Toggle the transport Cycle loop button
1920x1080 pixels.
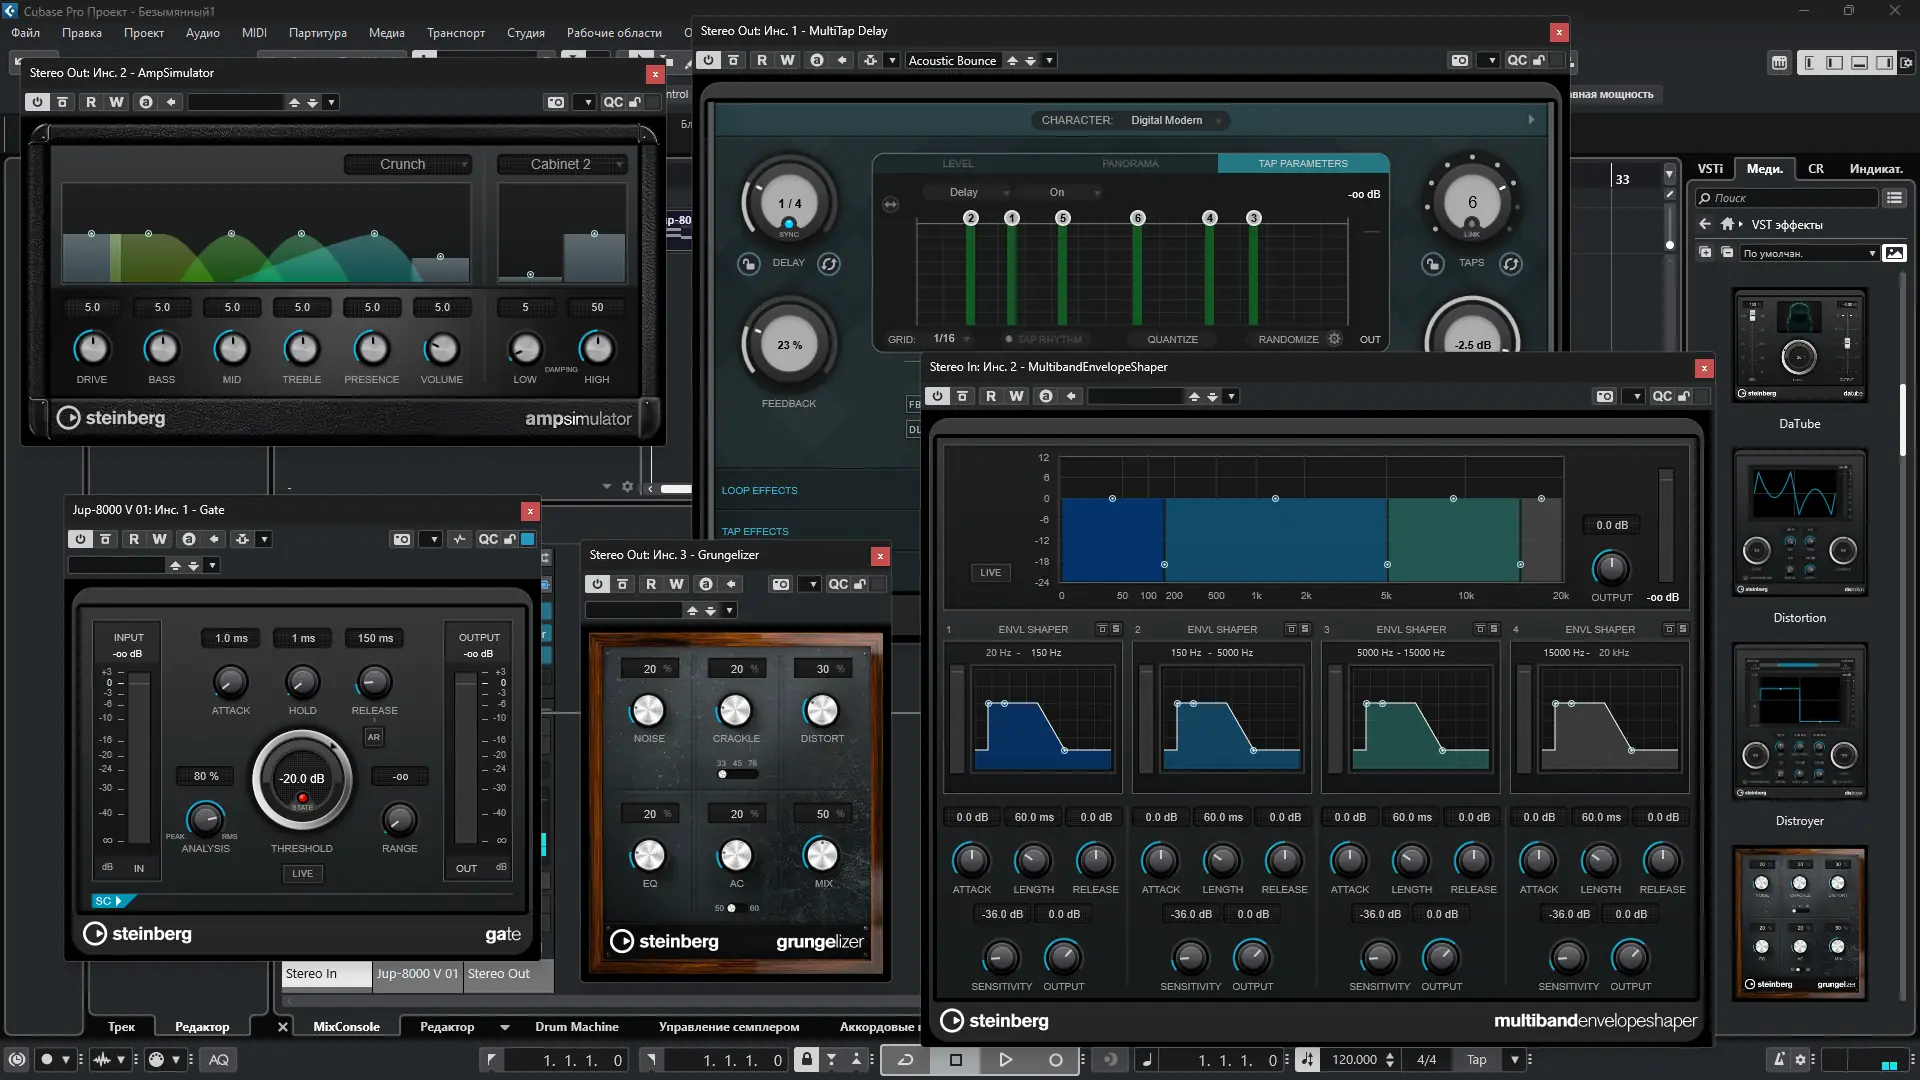(x=905, y=1060)
